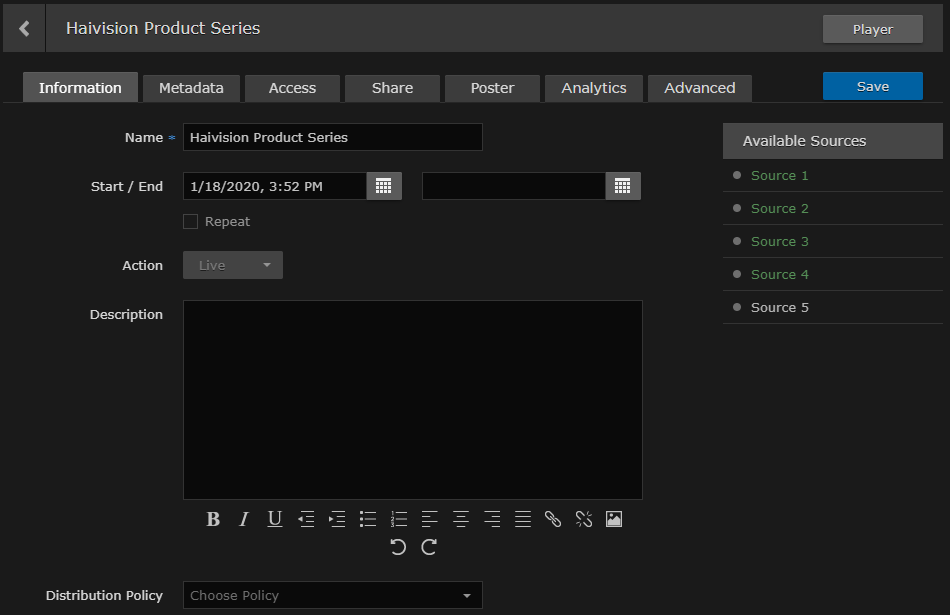Screen dimensions: 950x615
Task: Click the Player button
Action: [x=872, y=28]
